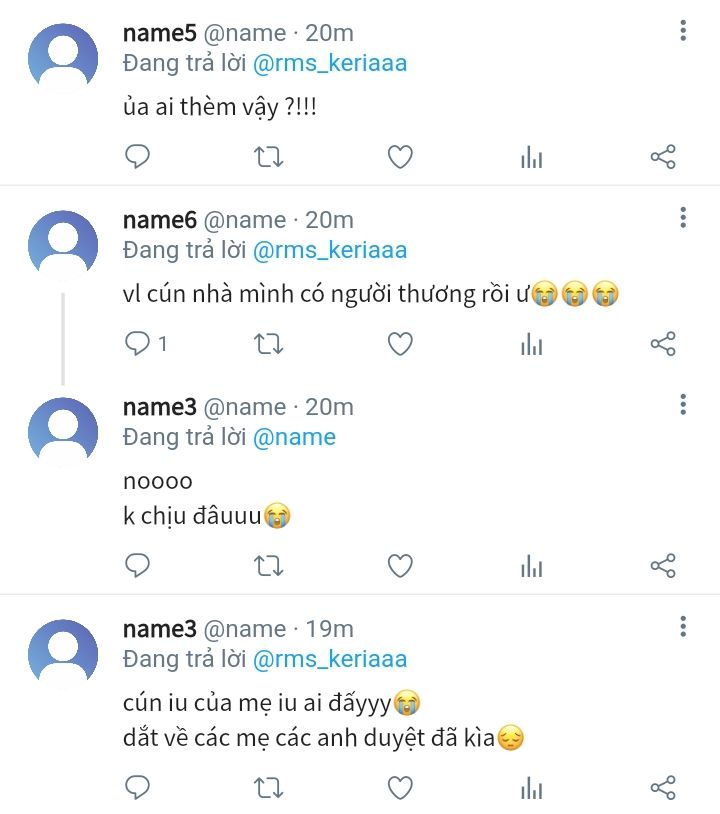Retweet name5's "ủa ai thèm vậy" tweet
720x814 pixels.
click(268, 157)
